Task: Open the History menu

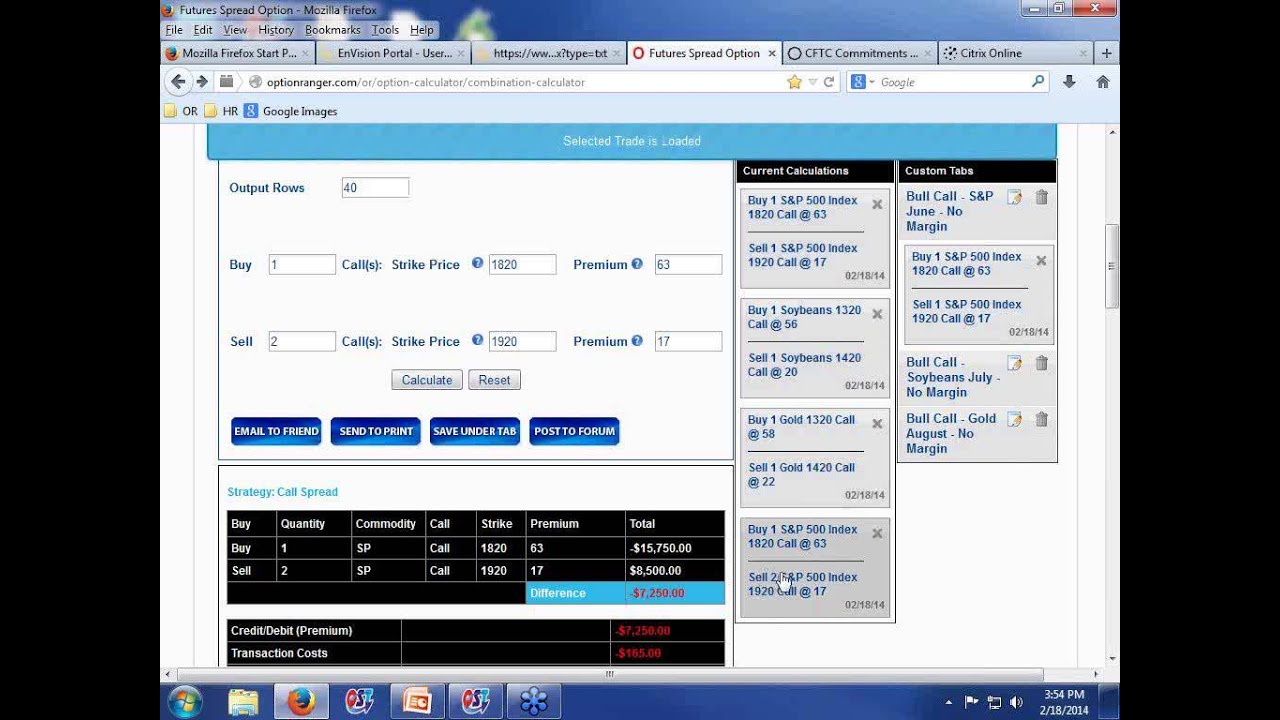Action: (x=276, y=30)
